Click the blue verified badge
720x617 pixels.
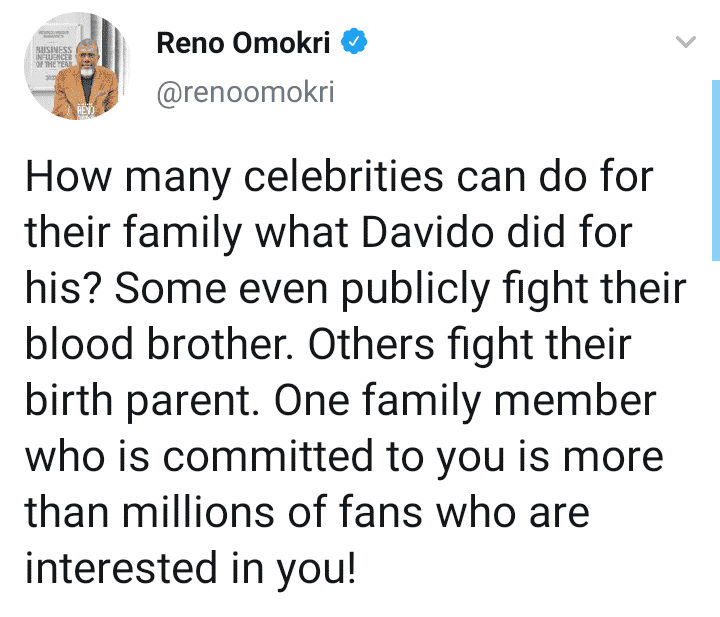[356, 42]
